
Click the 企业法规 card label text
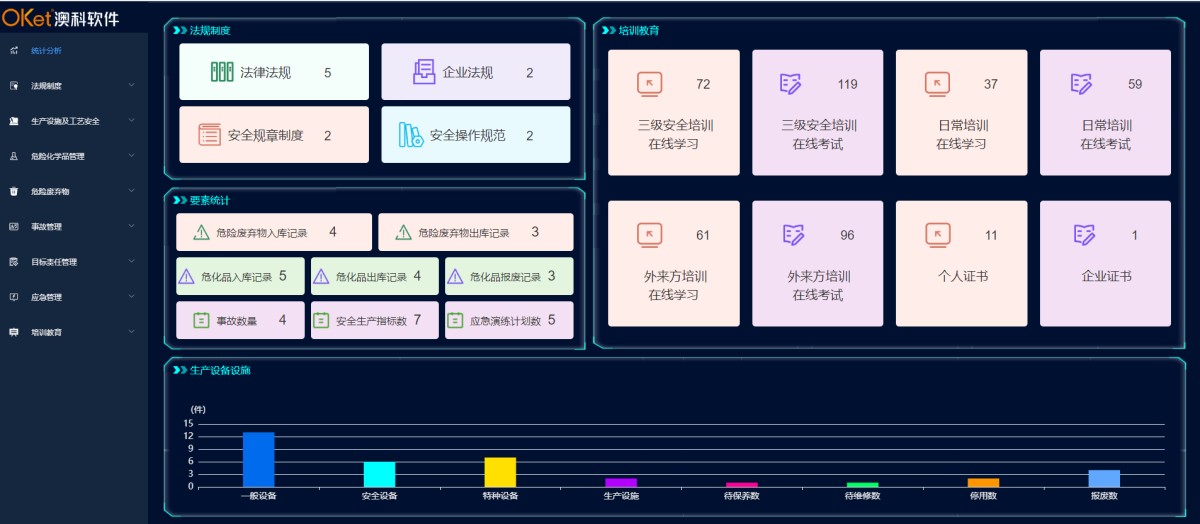pos(468,73)
